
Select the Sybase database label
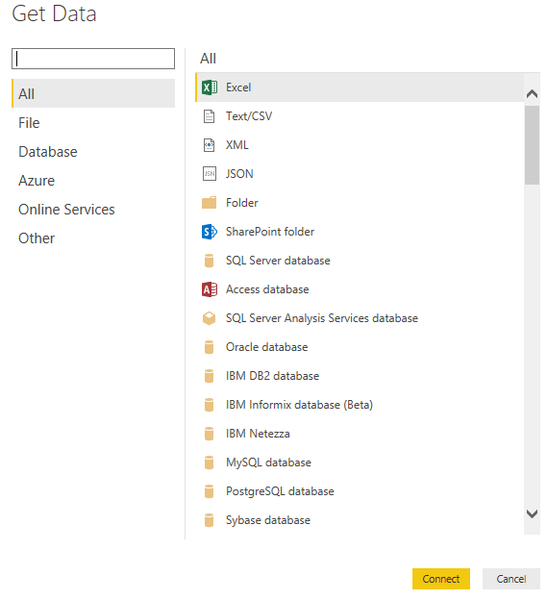[x=268, y=520]
